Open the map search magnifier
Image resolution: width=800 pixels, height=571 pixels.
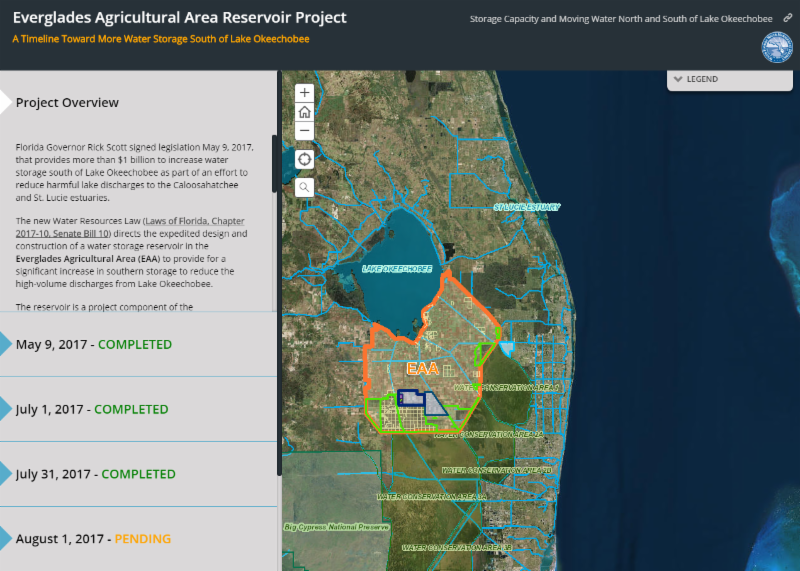(x=305, y=187)
